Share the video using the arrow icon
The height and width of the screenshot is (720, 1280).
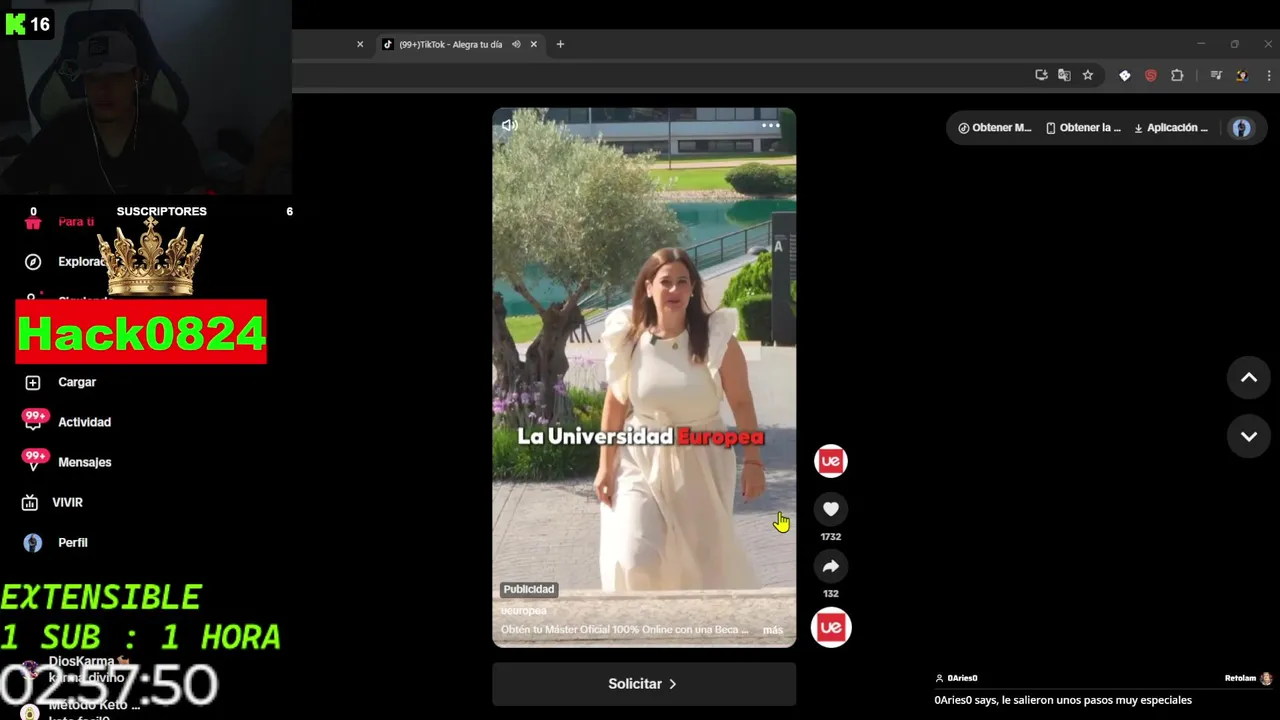click(830, 566)
